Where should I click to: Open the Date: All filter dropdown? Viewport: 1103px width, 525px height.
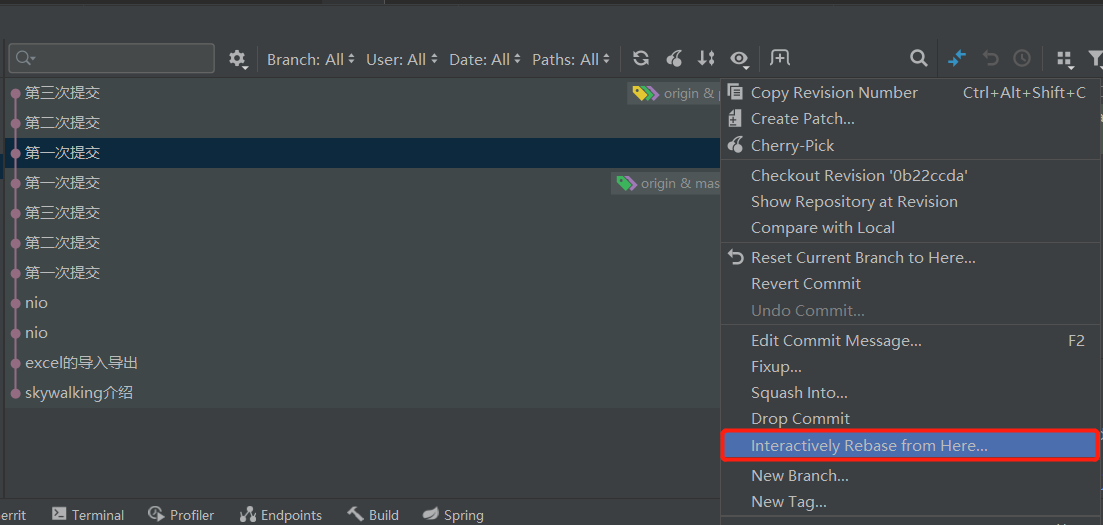click(485, 59)
